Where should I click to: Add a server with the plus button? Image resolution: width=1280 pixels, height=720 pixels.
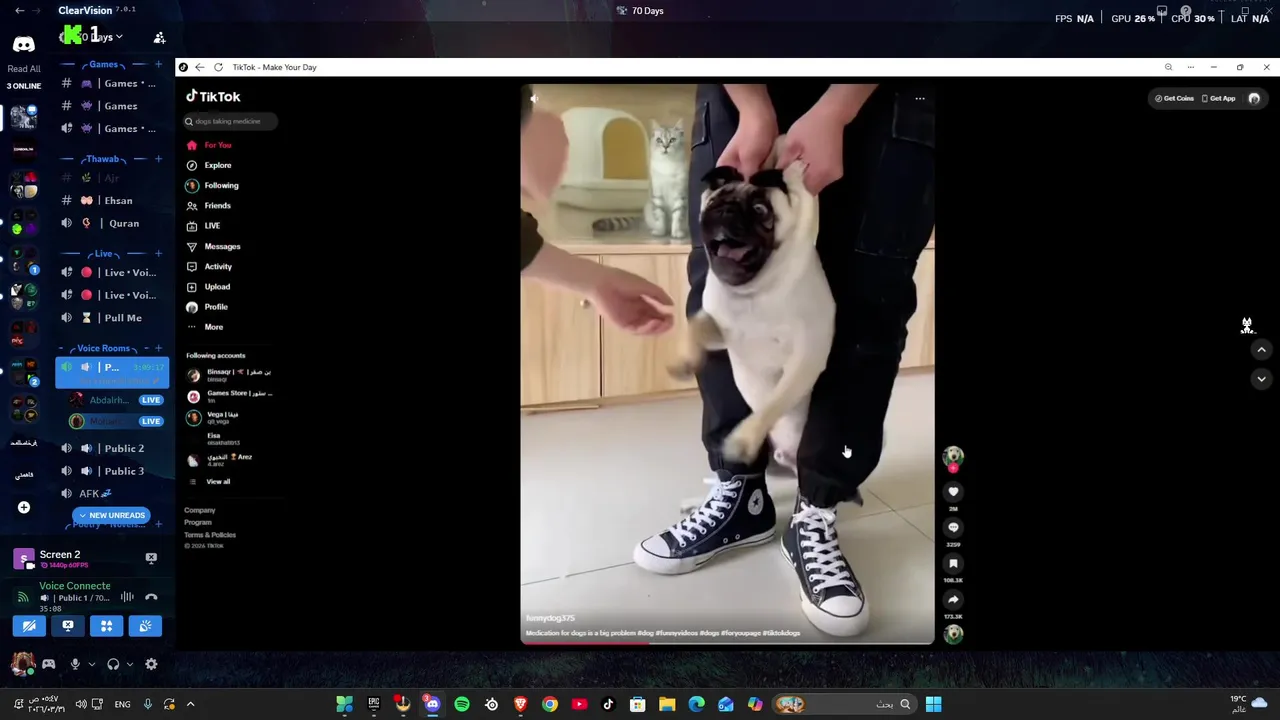pyautogui.click(x=23, y=507)
